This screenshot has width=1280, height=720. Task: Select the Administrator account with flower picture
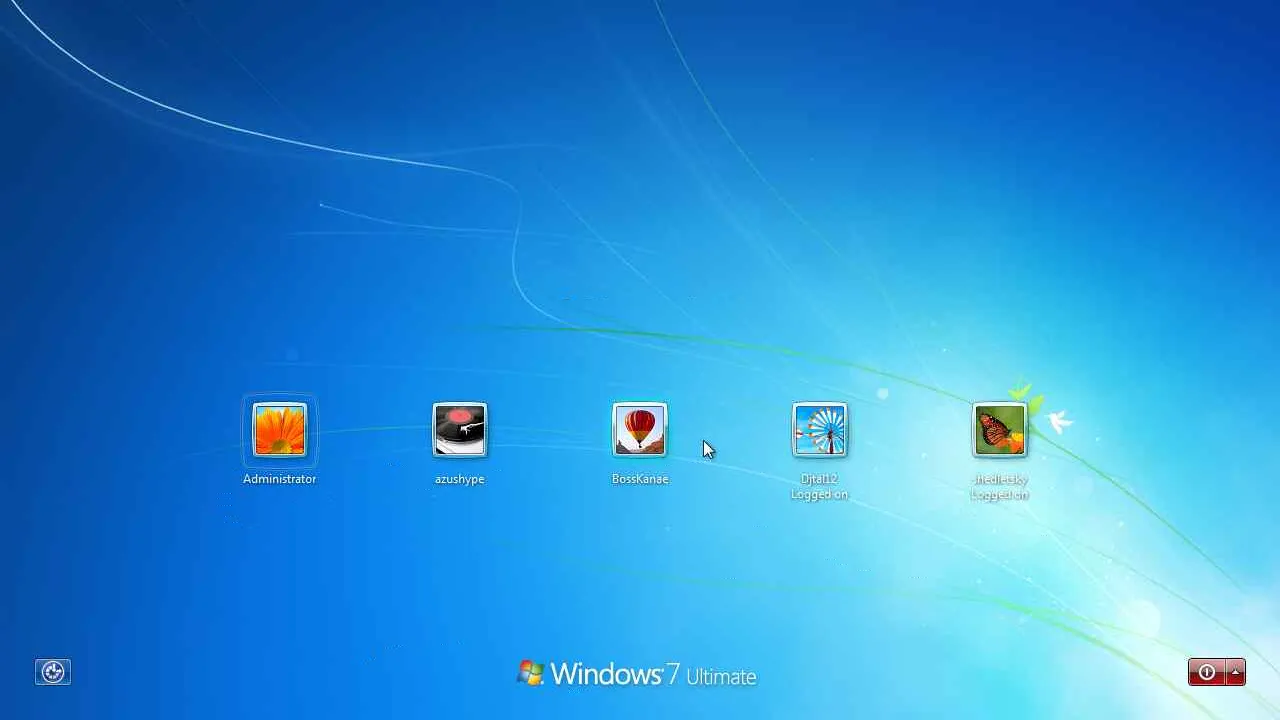pos(280,430)
